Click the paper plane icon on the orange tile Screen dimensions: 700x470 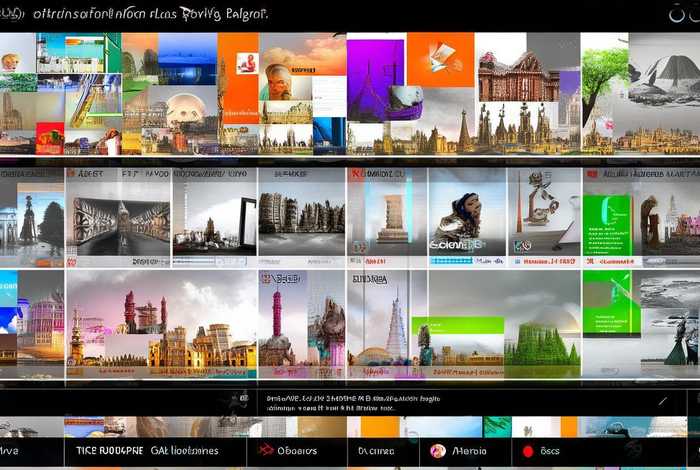point(440,59)
